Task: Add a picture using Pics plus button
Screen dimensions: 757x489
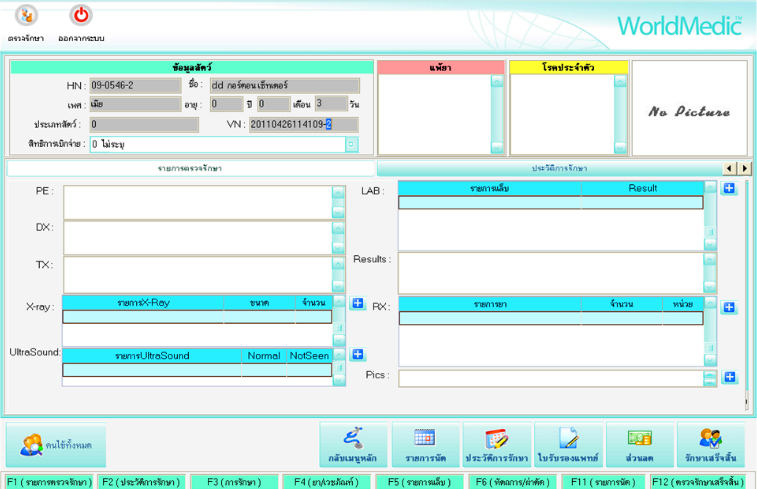Action: tap(729, 377)
